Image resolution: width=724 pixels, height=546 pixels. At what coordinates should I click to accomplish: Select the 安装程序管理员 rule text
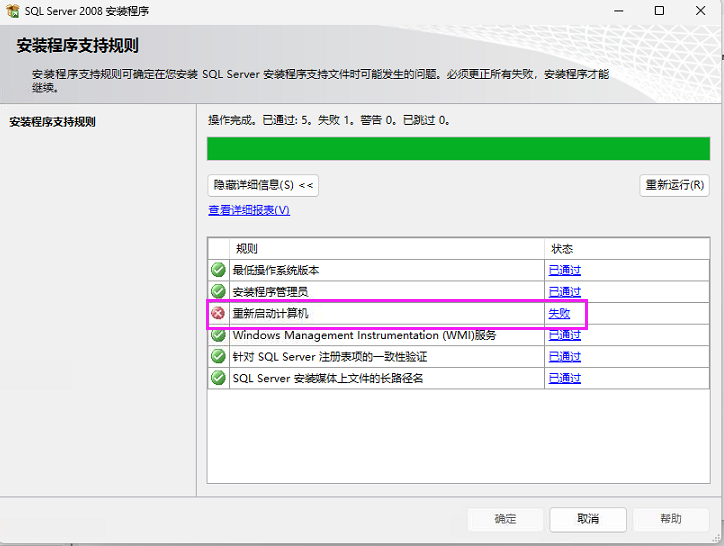point(270,292)
